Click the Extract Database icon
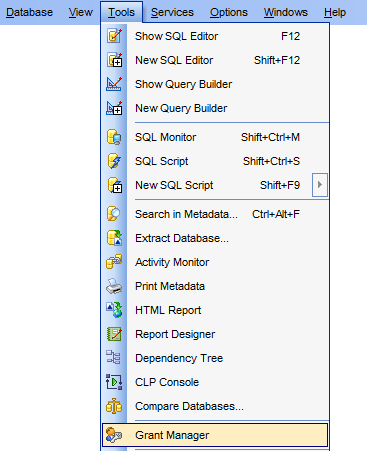Screen dimensions: 367x451 coord(114,238)
